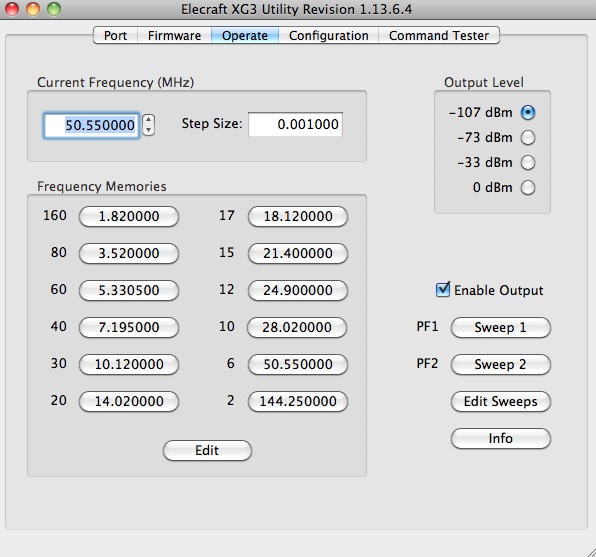Recall 20m memory 14.020000
The height and width of the screenshot is (557, 596).
[x=129, y=401]
